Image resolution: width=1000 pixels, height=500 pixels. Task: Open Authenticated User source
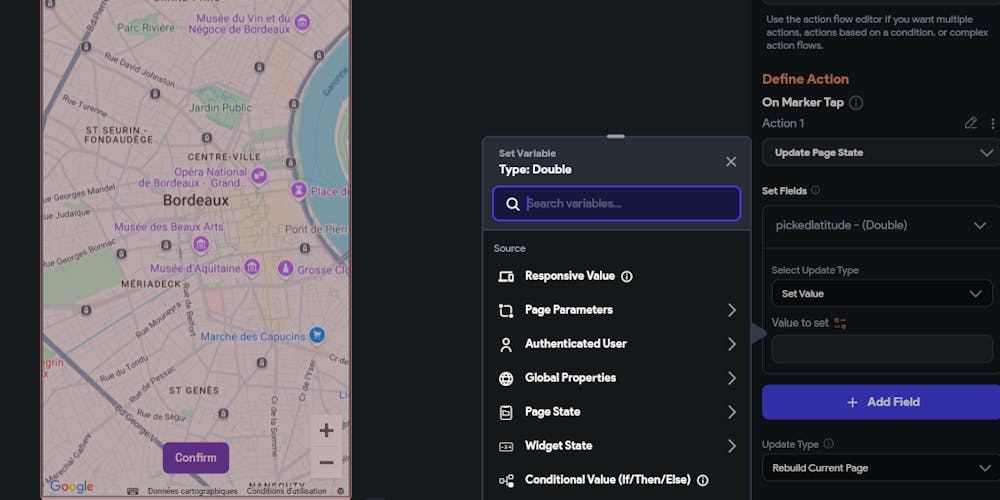click(617, 344)
